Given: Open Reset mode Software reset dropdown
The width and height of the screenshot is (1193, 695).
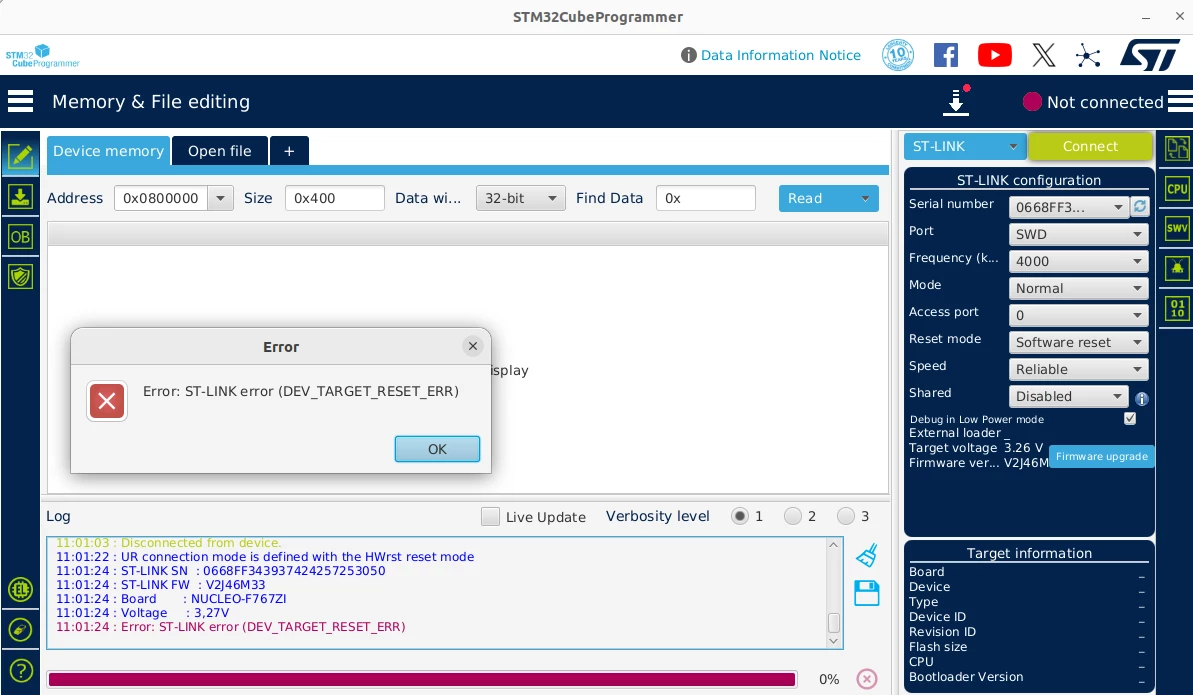Looking at the screenshot, I should point(1078,342).
